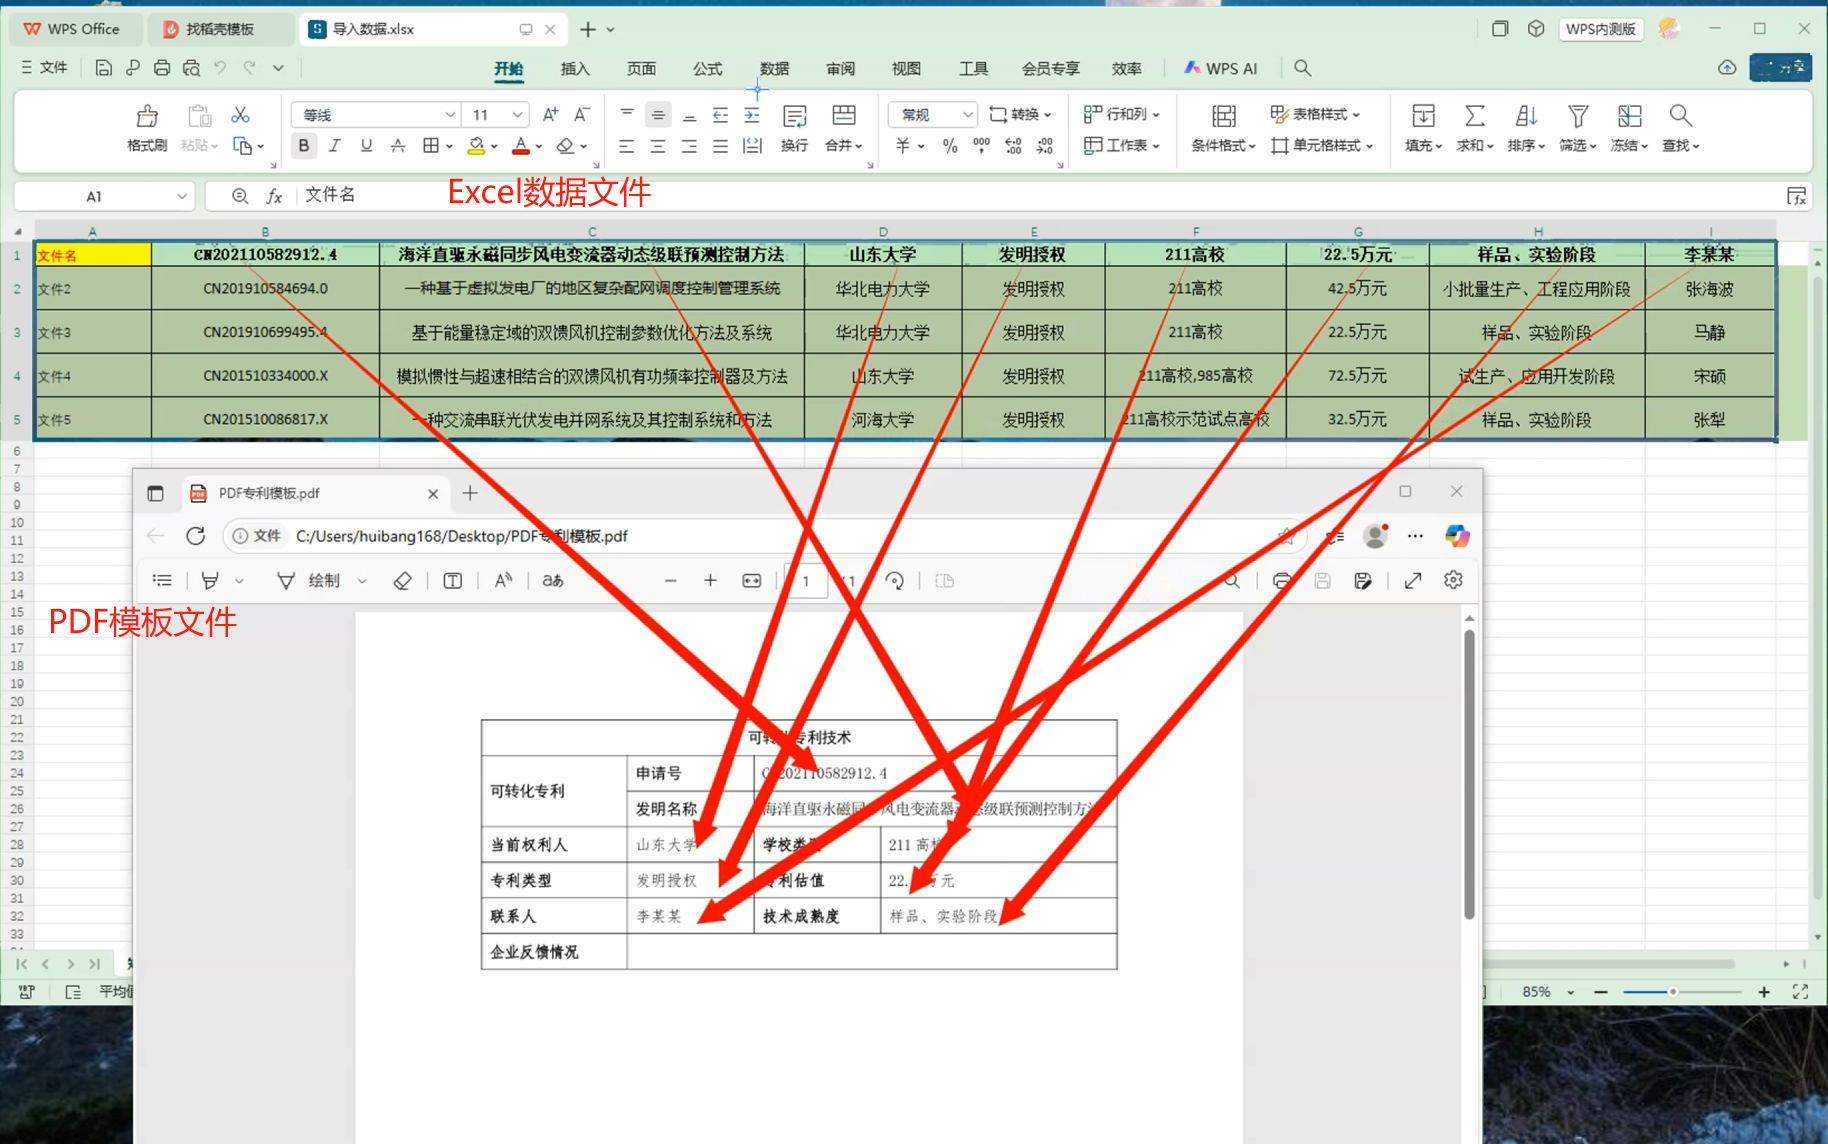Open the 转换 convert dropdown
This screenshot has height=1144, width=1828.
1020,115
